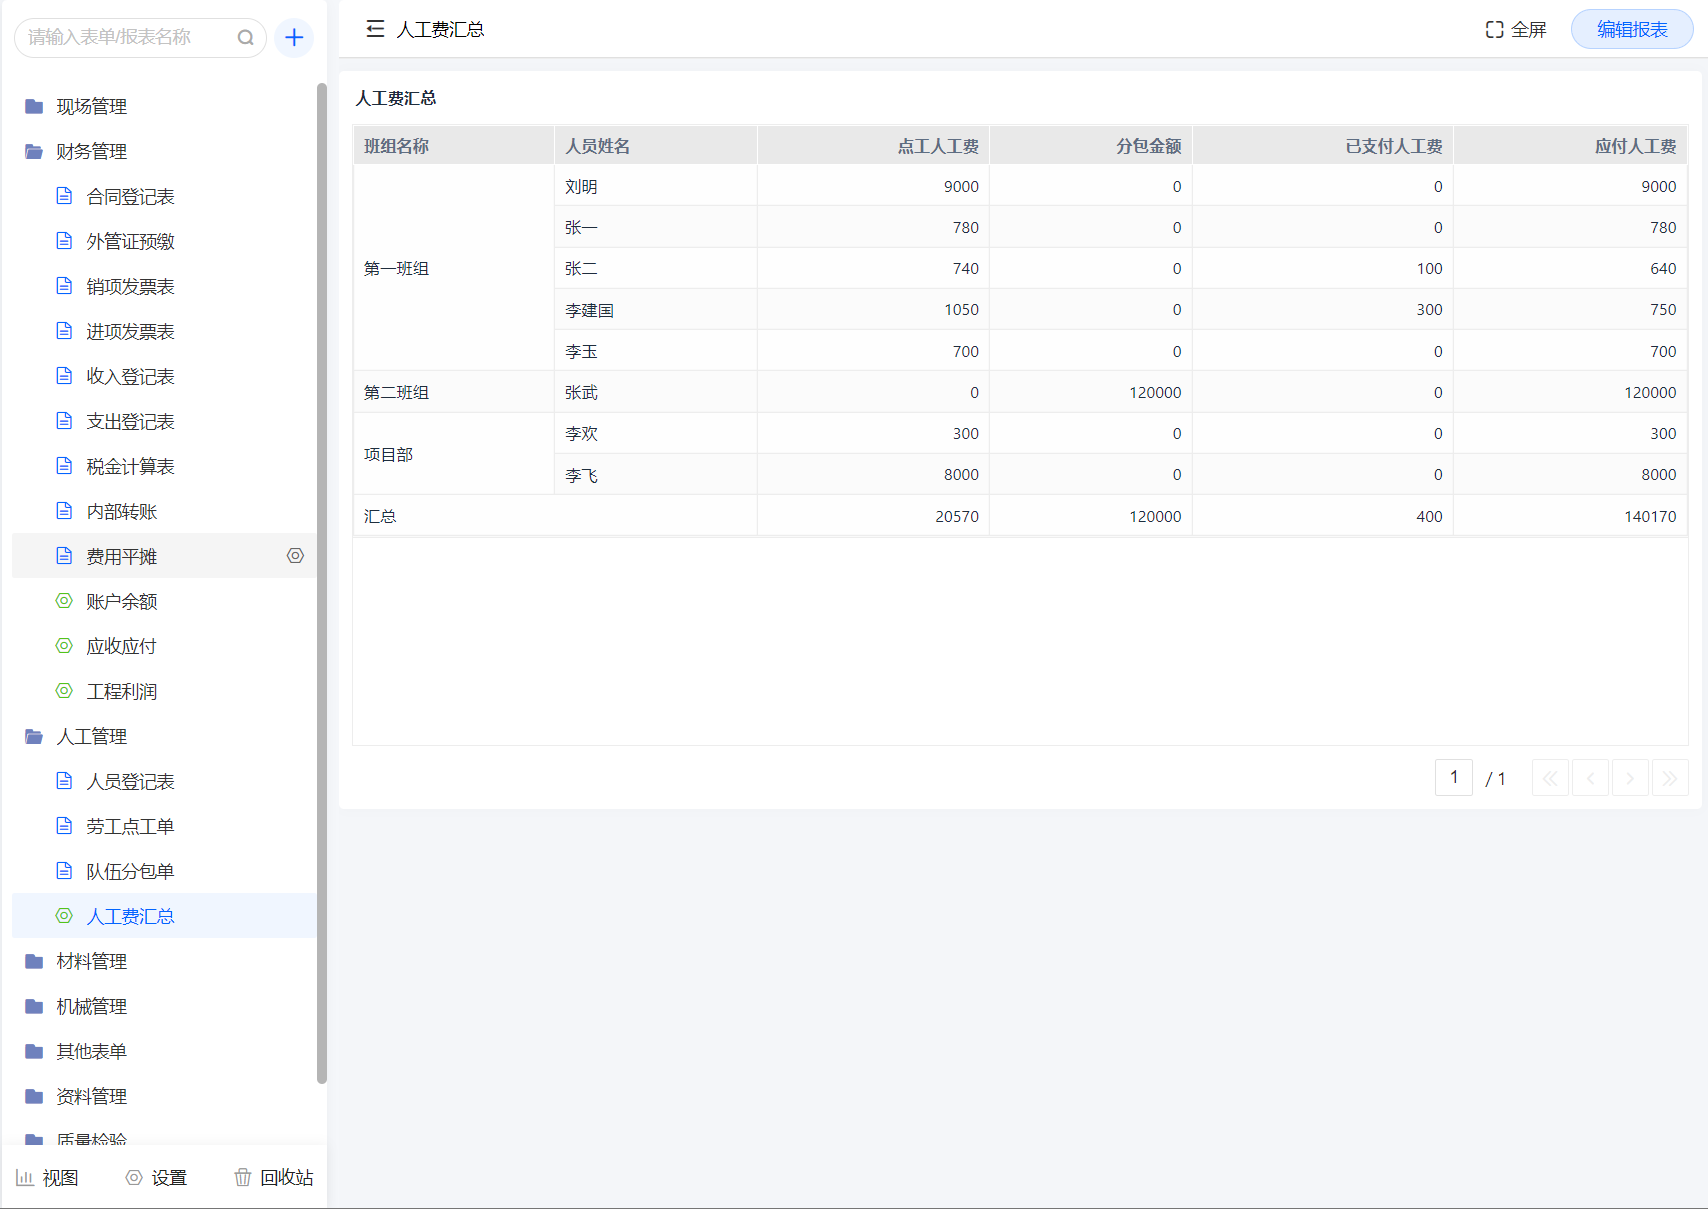Open the 账户余额 report
This screenshot has height=1209, width=1708.
[x=121, y=602]
